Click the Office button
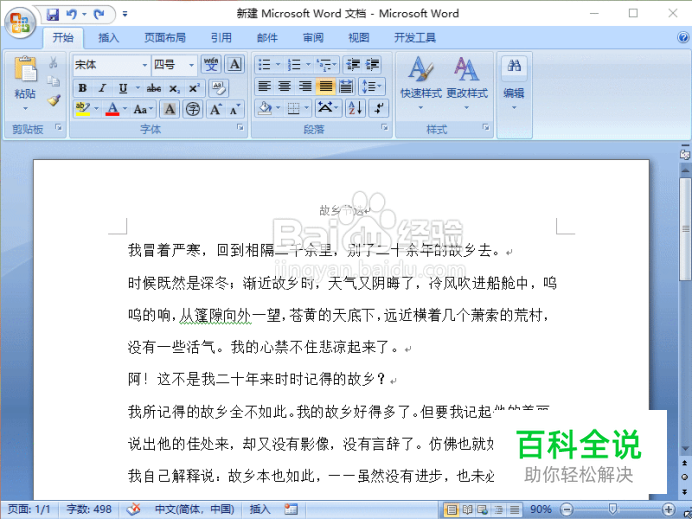 pos(20,23)
